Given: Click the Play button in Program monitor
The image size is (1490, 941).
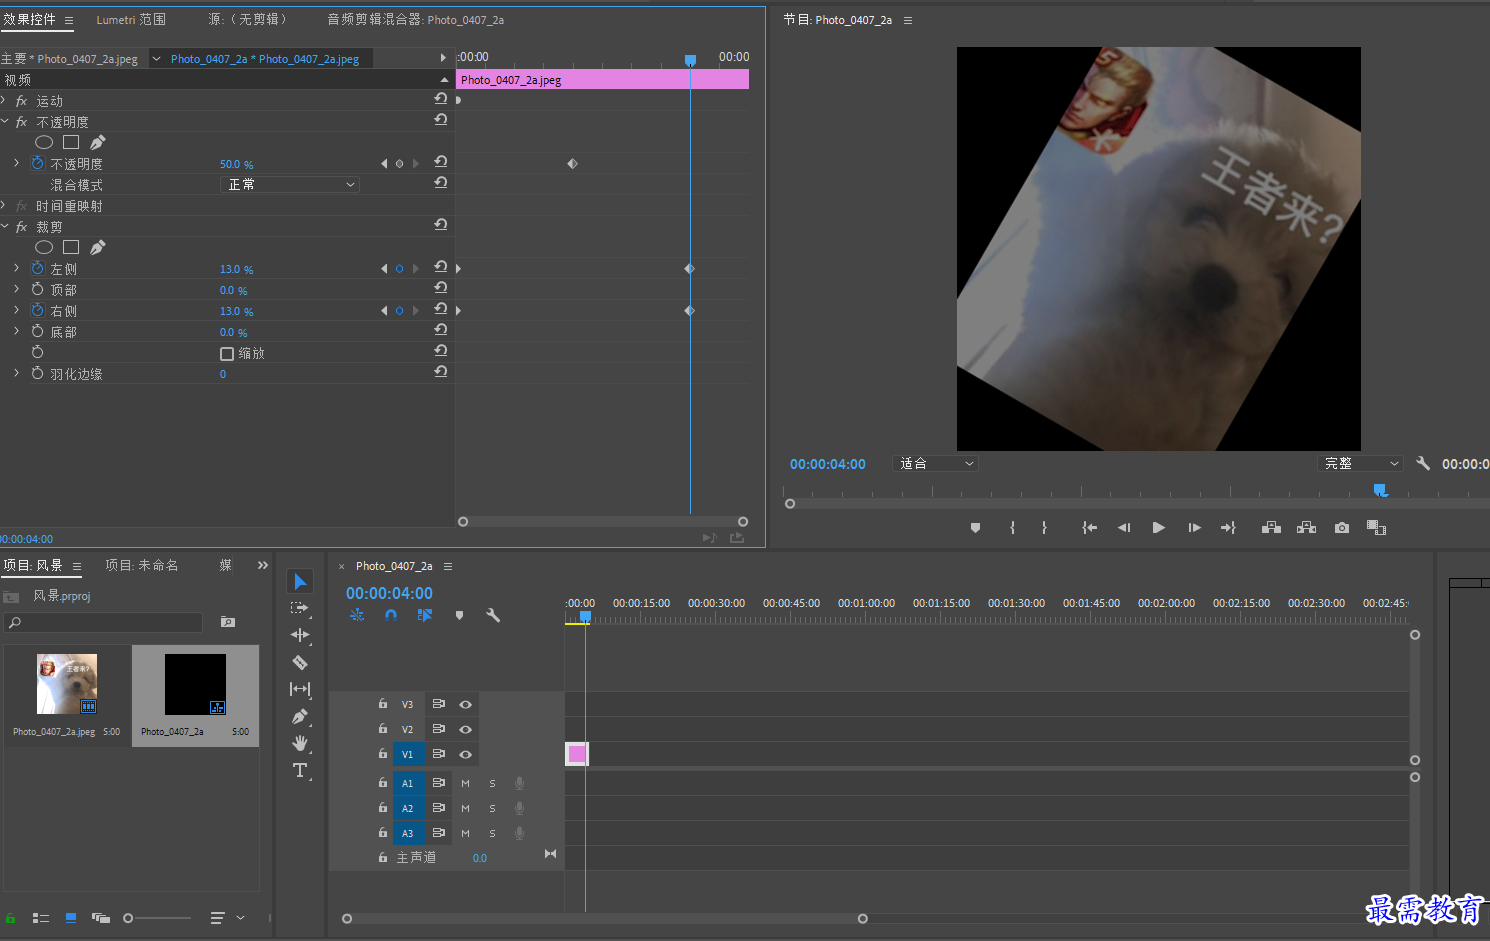Looking at the screenshot, I should point(1159,528).
